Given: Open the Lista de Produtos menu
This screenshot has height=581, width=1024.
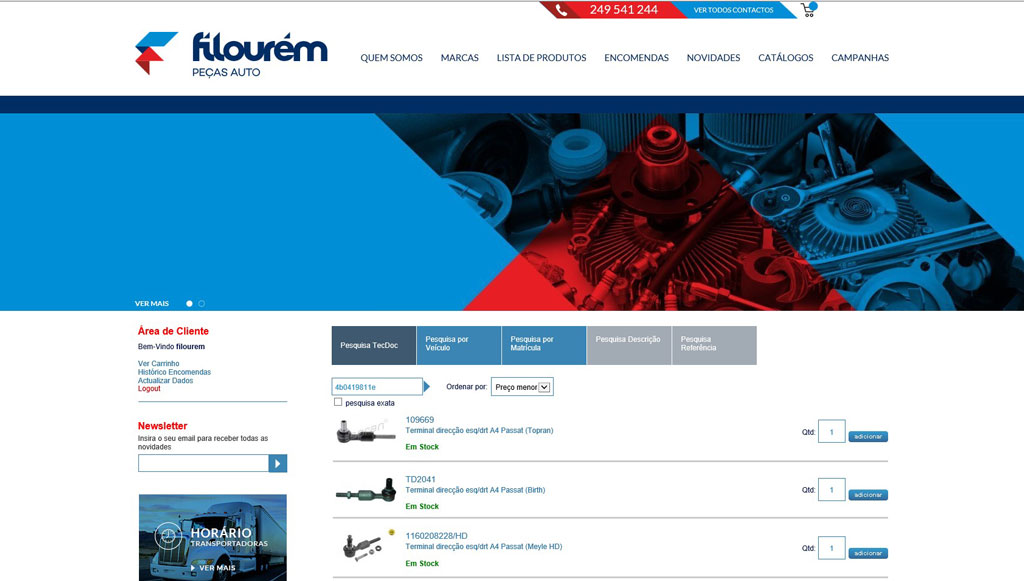Looking at the screenshot, I should coord(541,58).
